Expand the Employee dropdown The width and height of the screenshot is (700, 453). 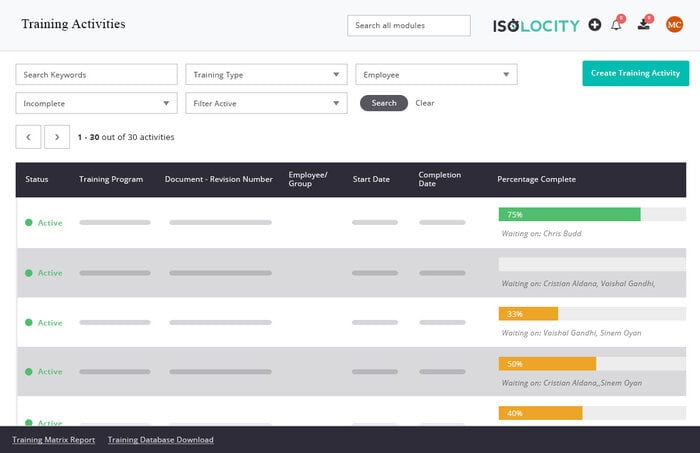click(436, 75)
